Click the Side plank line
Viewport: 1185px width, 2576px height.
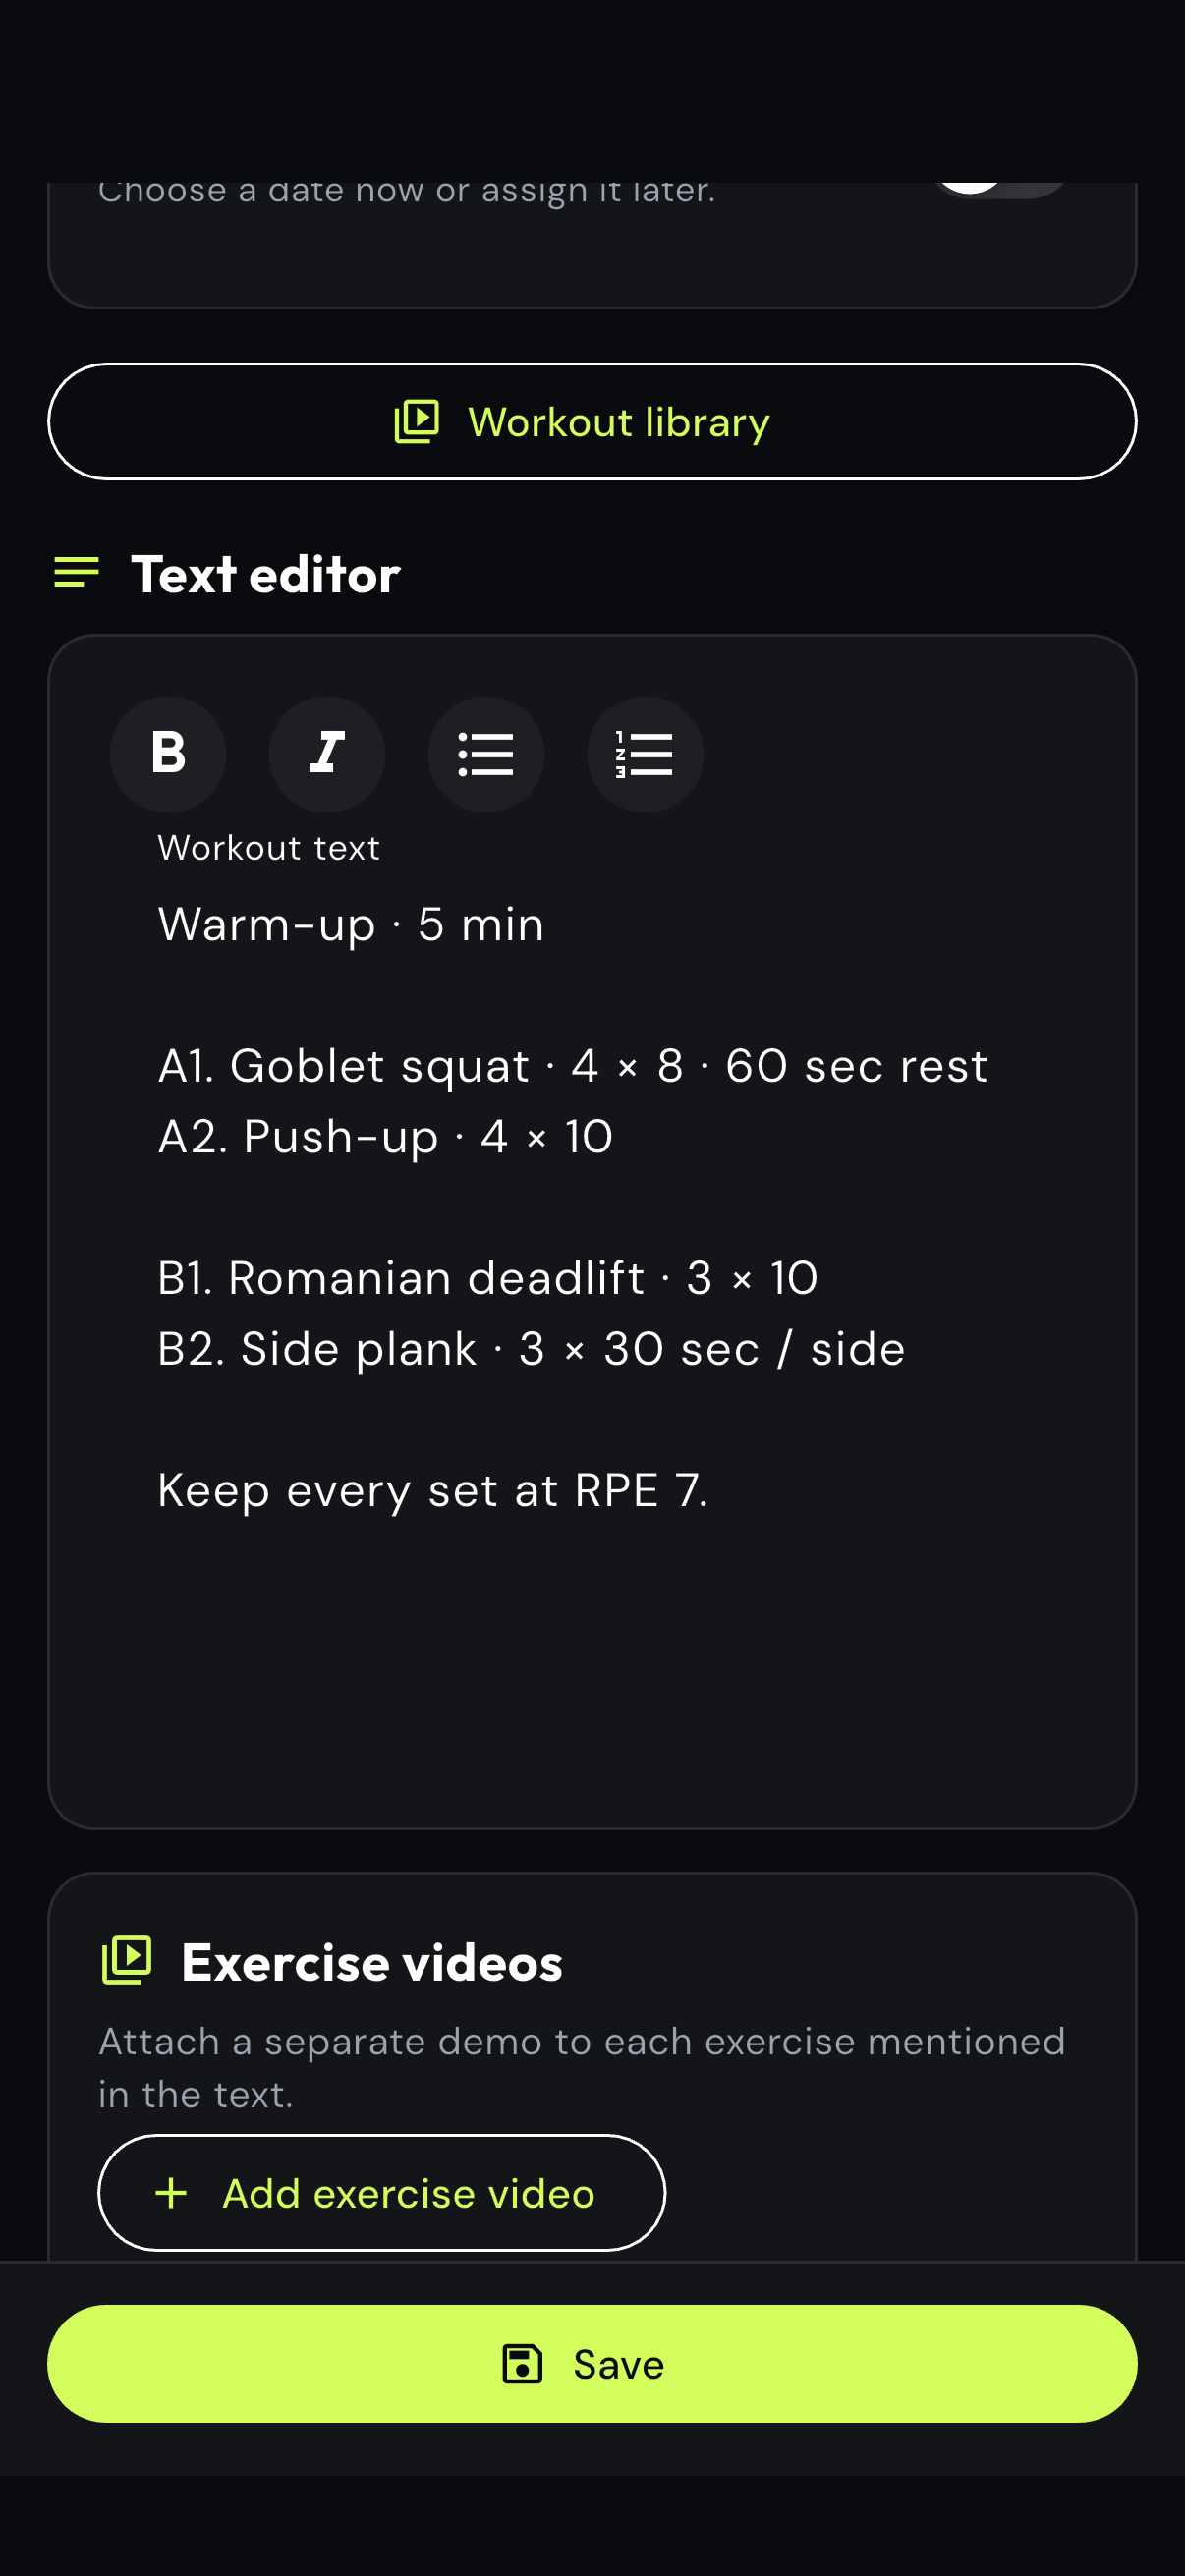coord(532,1349)
